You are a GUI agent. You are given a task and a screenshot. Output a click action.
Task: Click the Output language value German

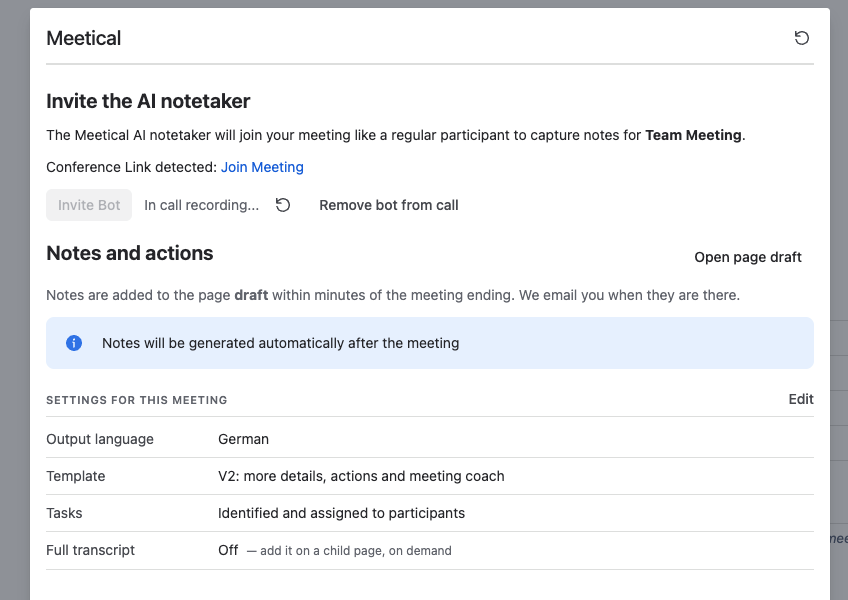(243, 439)
